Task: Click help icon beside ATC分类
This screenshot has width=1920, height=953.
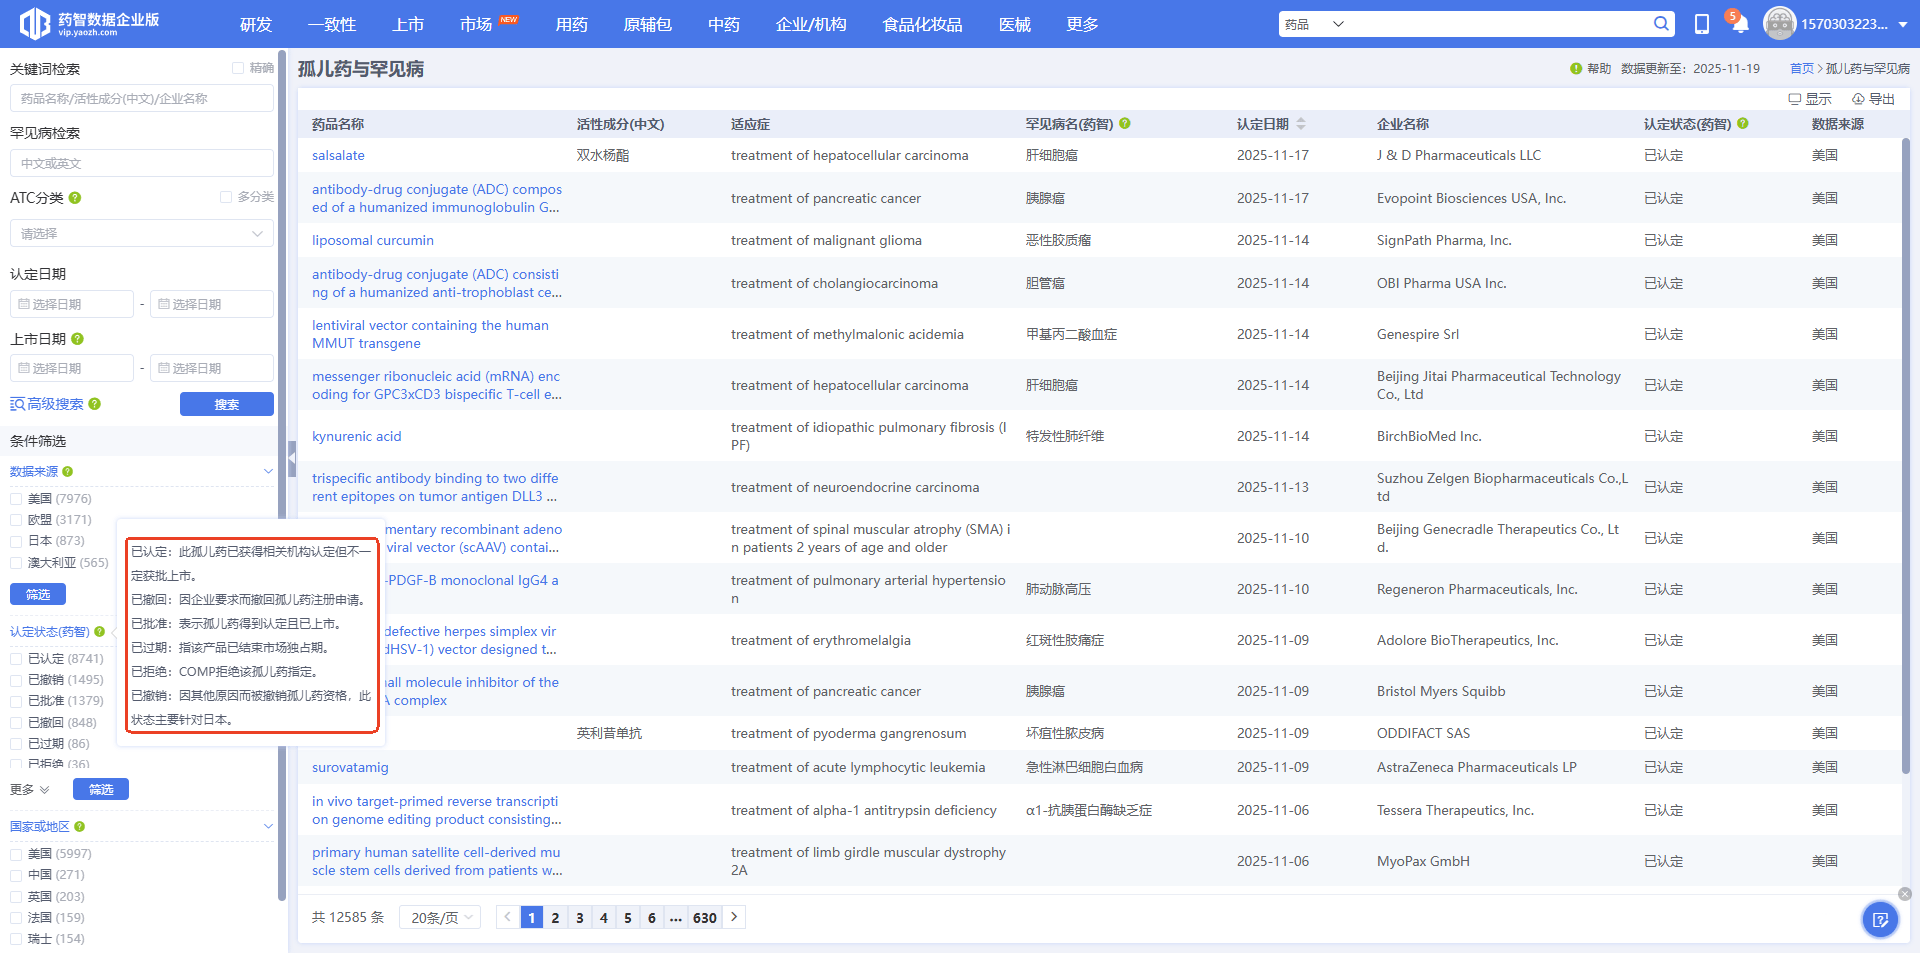Action: (x=75, y=198)
